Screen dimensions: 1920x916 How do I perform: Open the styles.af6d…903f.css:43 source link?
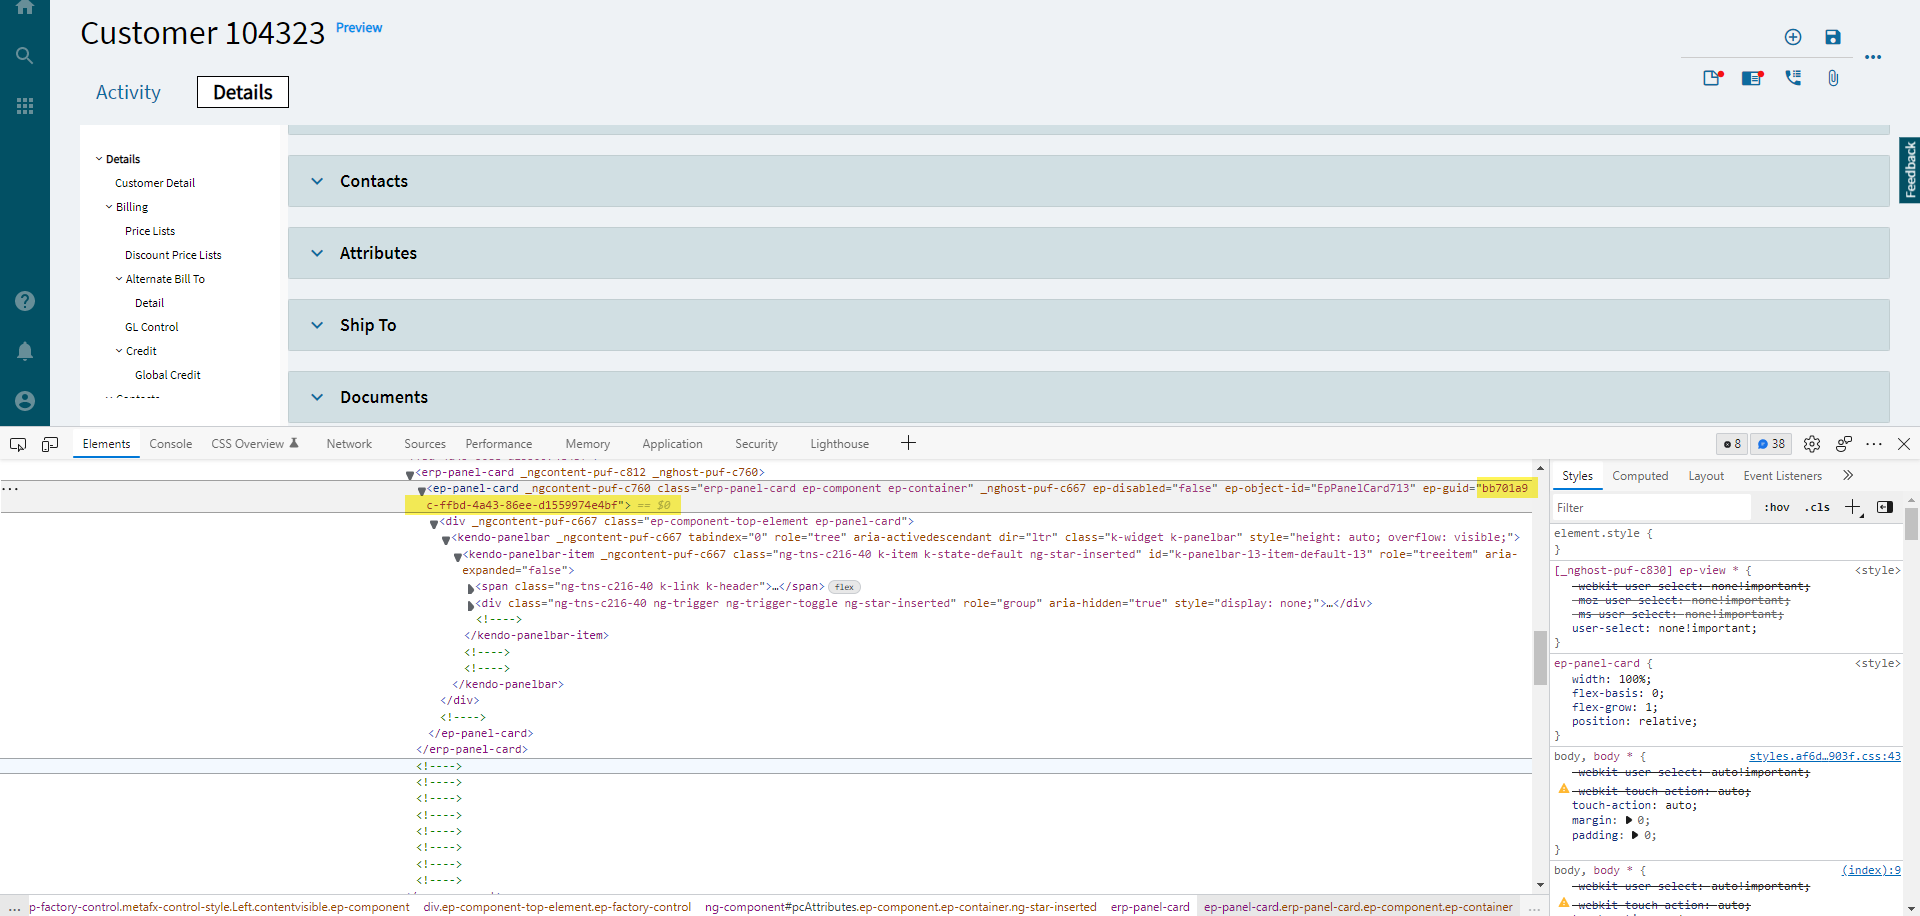click(x=1824, y=757)
